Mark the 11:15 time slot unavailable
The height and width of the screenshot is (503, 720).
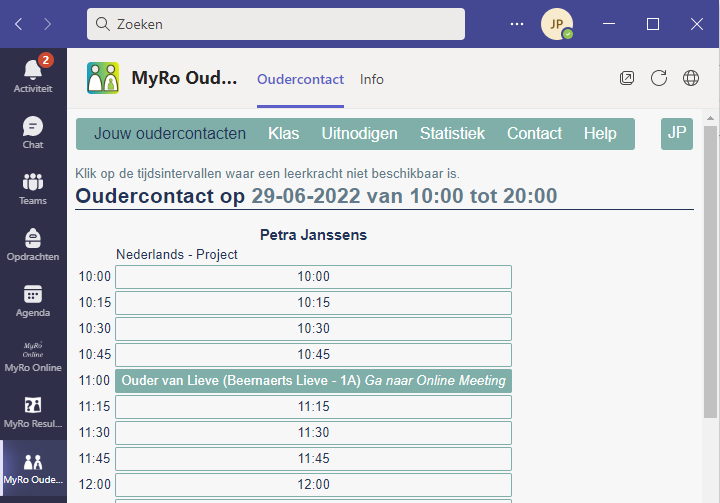pyautogui.click(x=313, y=407)
